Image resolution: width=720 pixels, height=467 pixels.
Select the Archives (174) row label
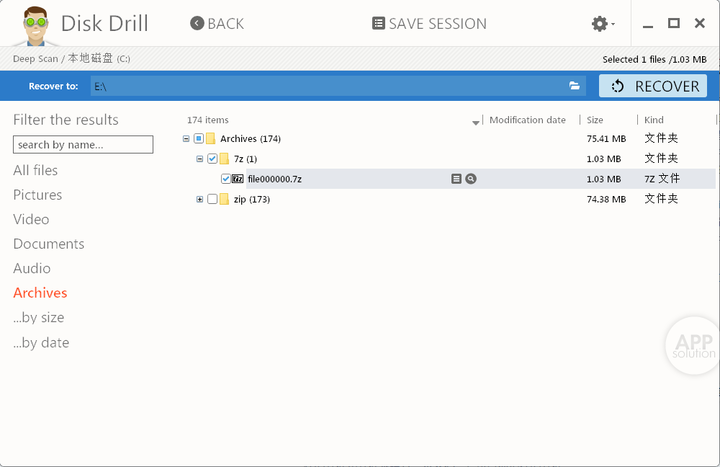(x=250, y=139)
